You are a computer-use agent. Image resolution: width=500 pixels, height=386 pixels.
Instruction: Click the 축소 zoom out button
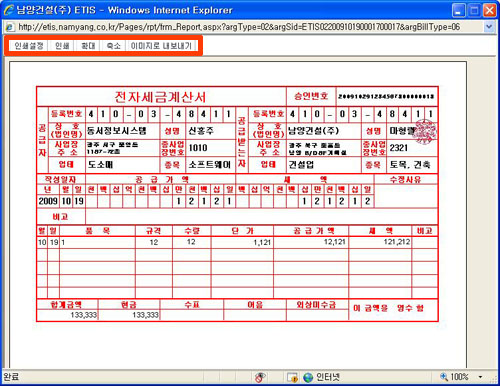coord(113,46)
